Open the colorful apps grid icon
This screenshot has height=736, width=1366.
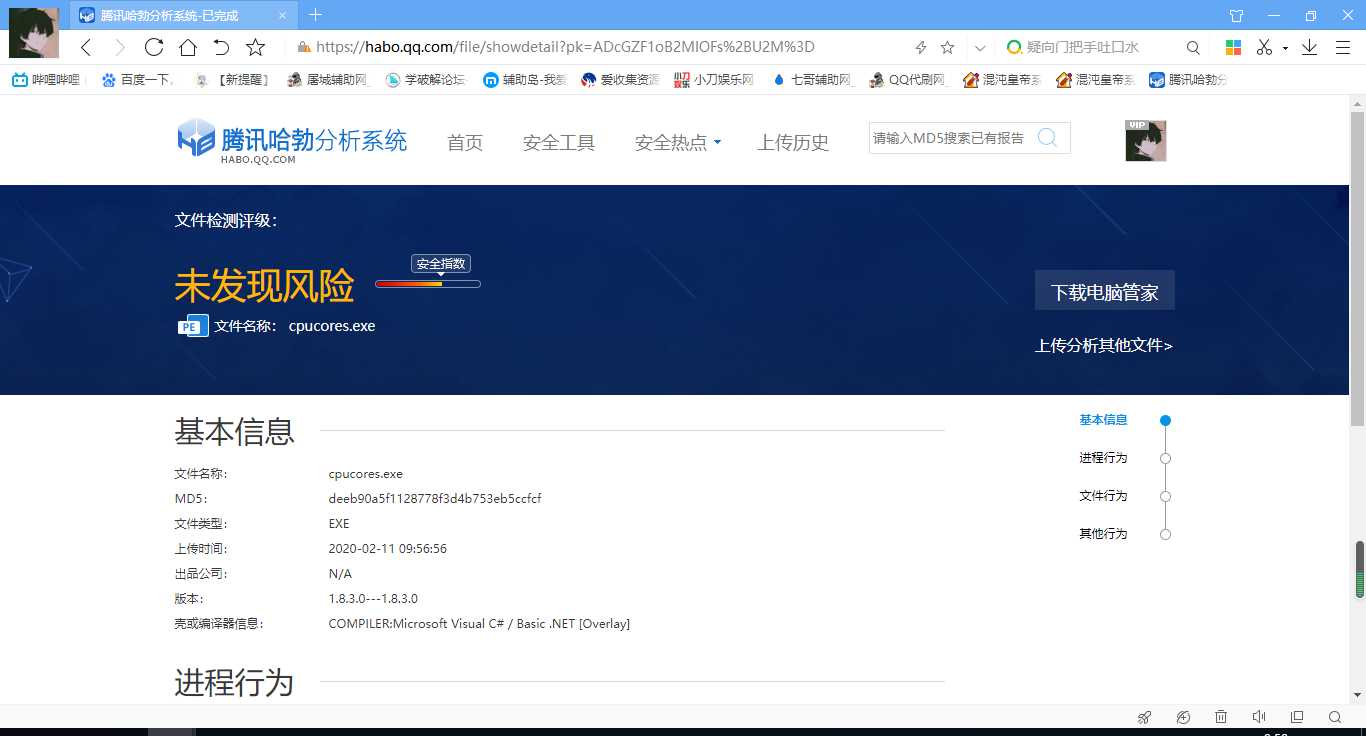(1233, 47)
